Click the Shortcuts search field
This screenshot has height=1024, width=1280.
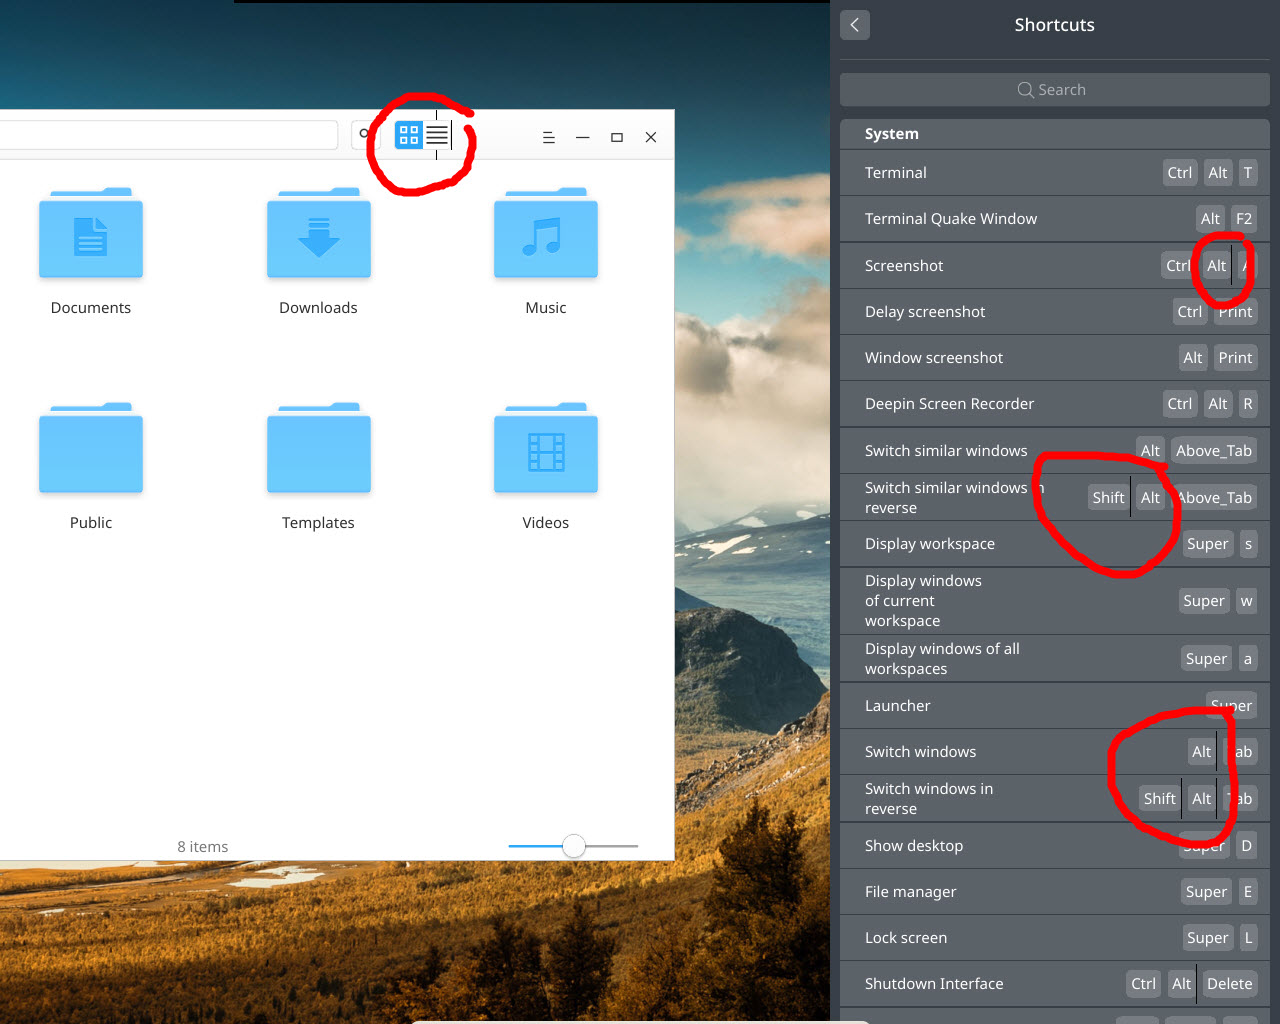pyautogui.click(x=1055, y=90)
